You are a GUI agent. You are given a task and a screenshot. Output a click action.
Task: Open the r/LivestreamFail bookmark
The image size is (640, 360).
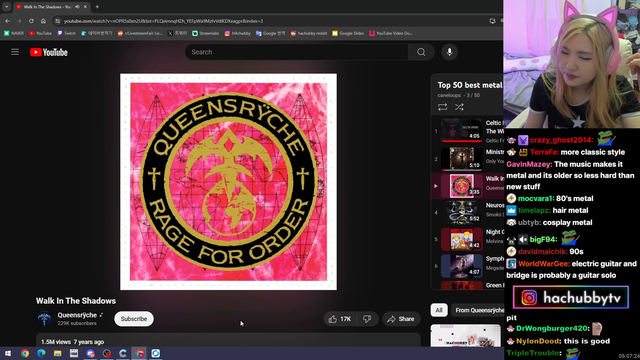(140, 33)
